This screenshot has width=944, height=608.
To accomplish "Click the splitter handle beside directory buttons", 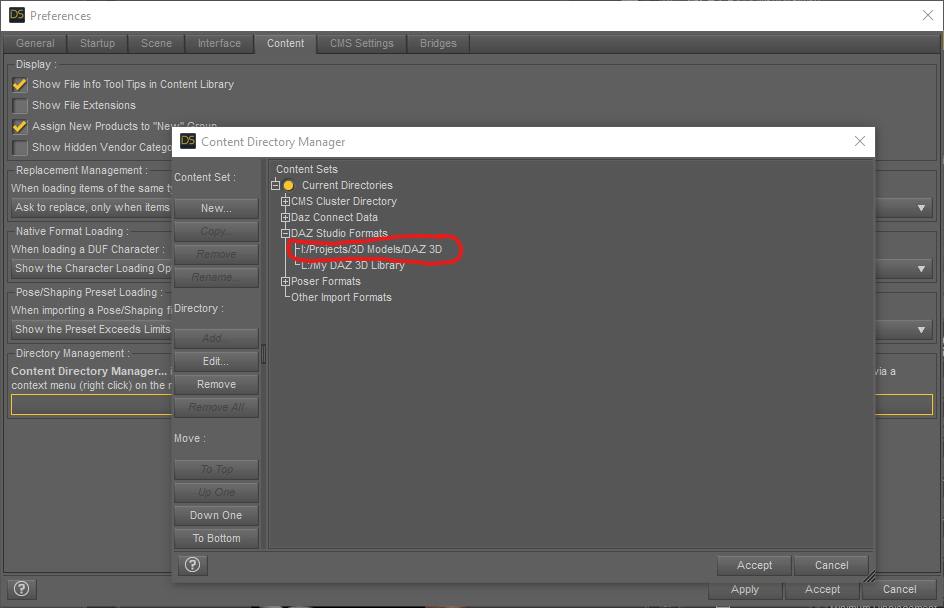I will click(263, 354).
